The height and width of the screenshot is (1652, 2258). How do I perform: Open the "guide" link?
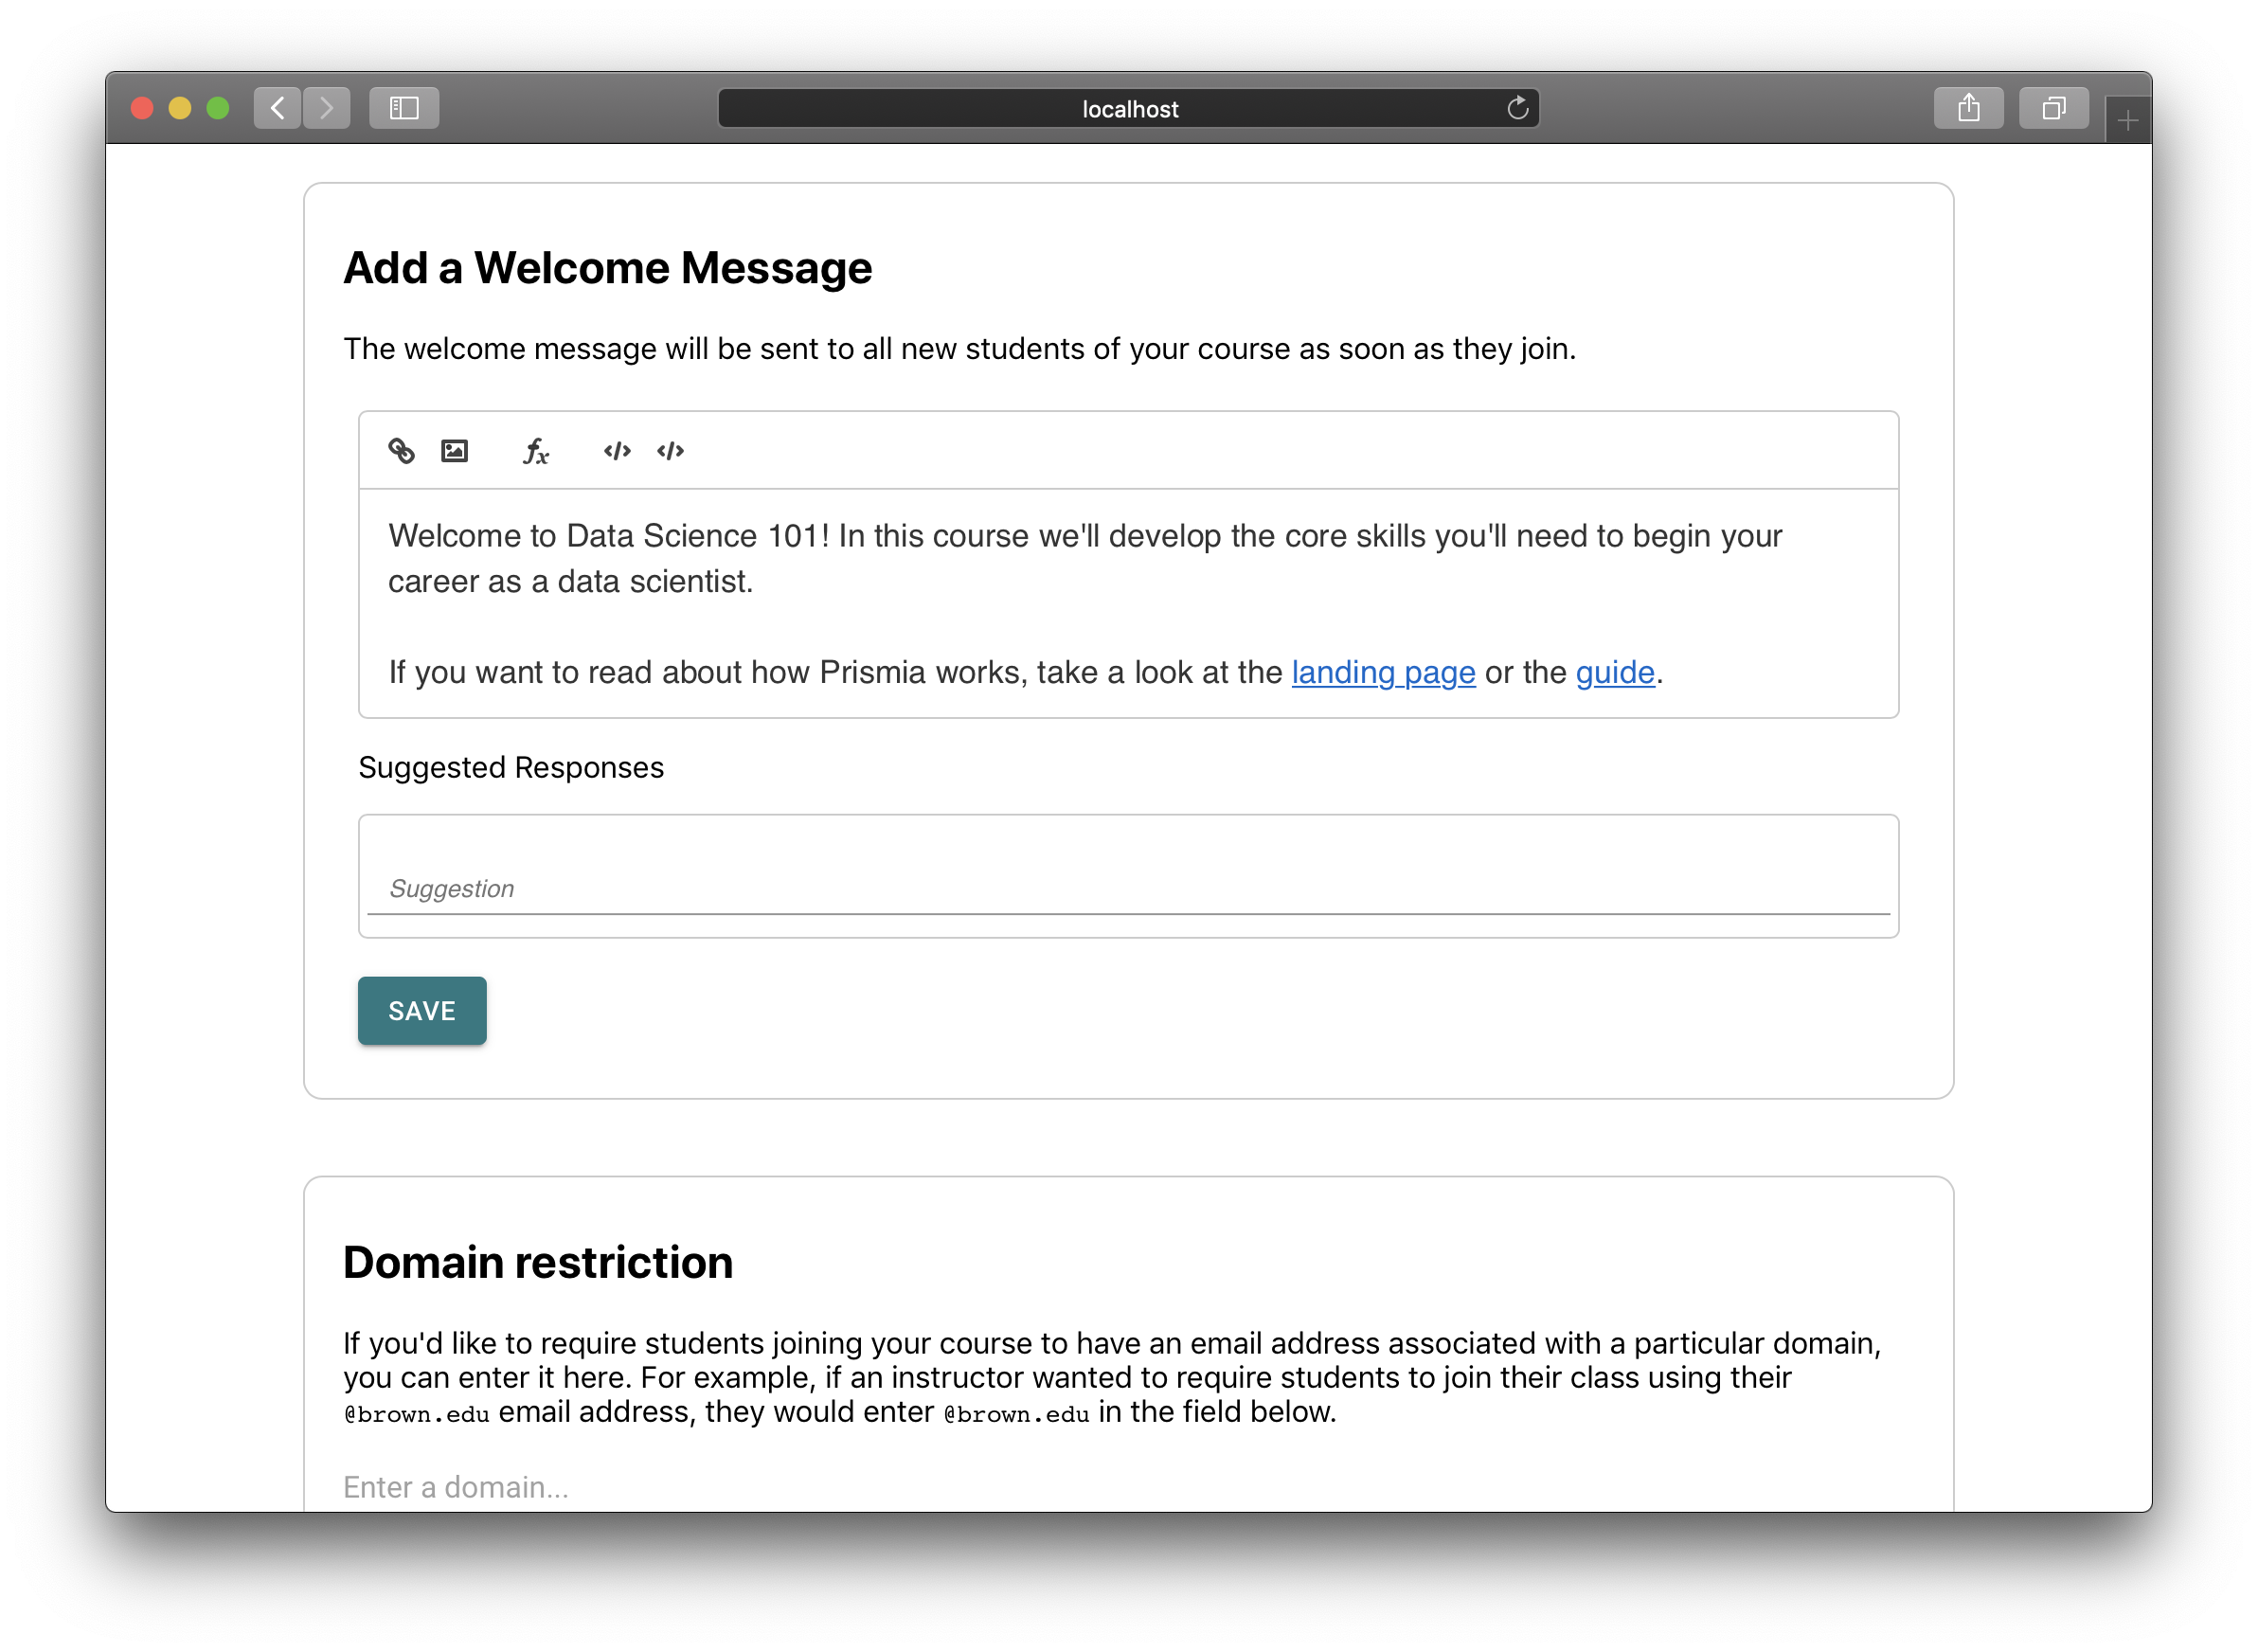(1614, 672)
